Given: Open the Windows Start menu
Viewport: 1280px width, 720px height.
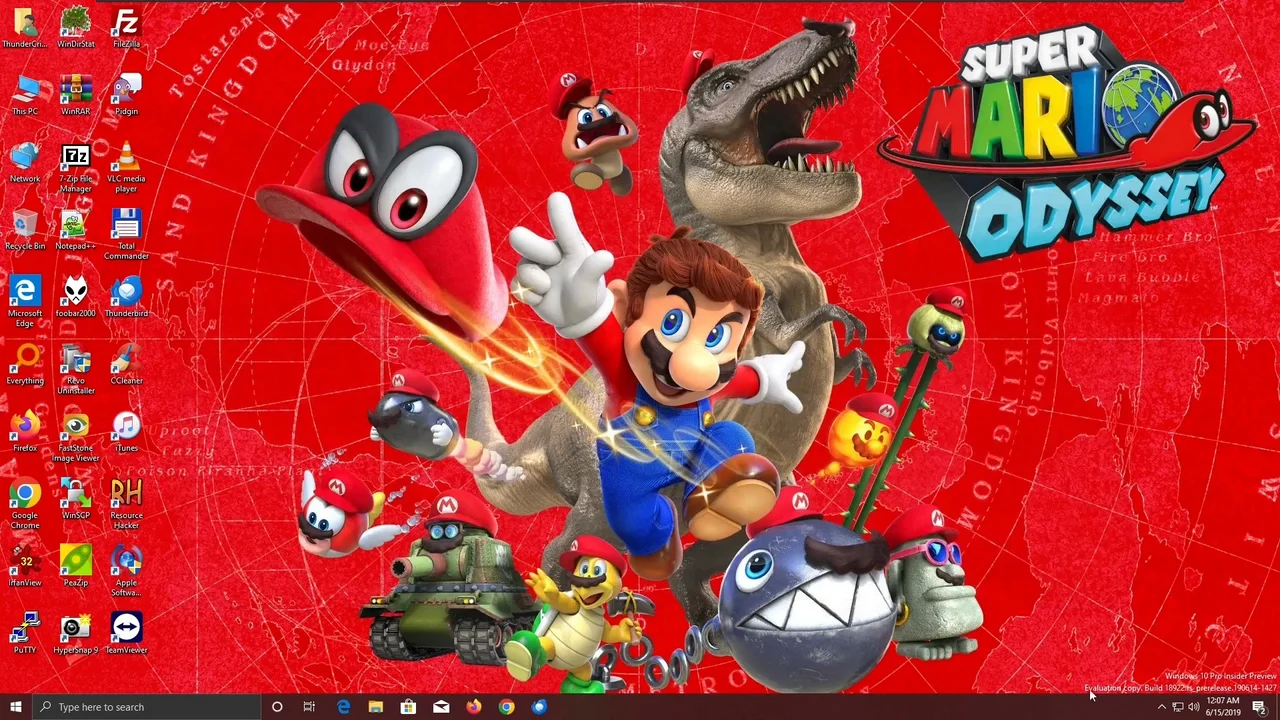Looking at the screenshot, I should pyautogui.click(x=16, y=707).
